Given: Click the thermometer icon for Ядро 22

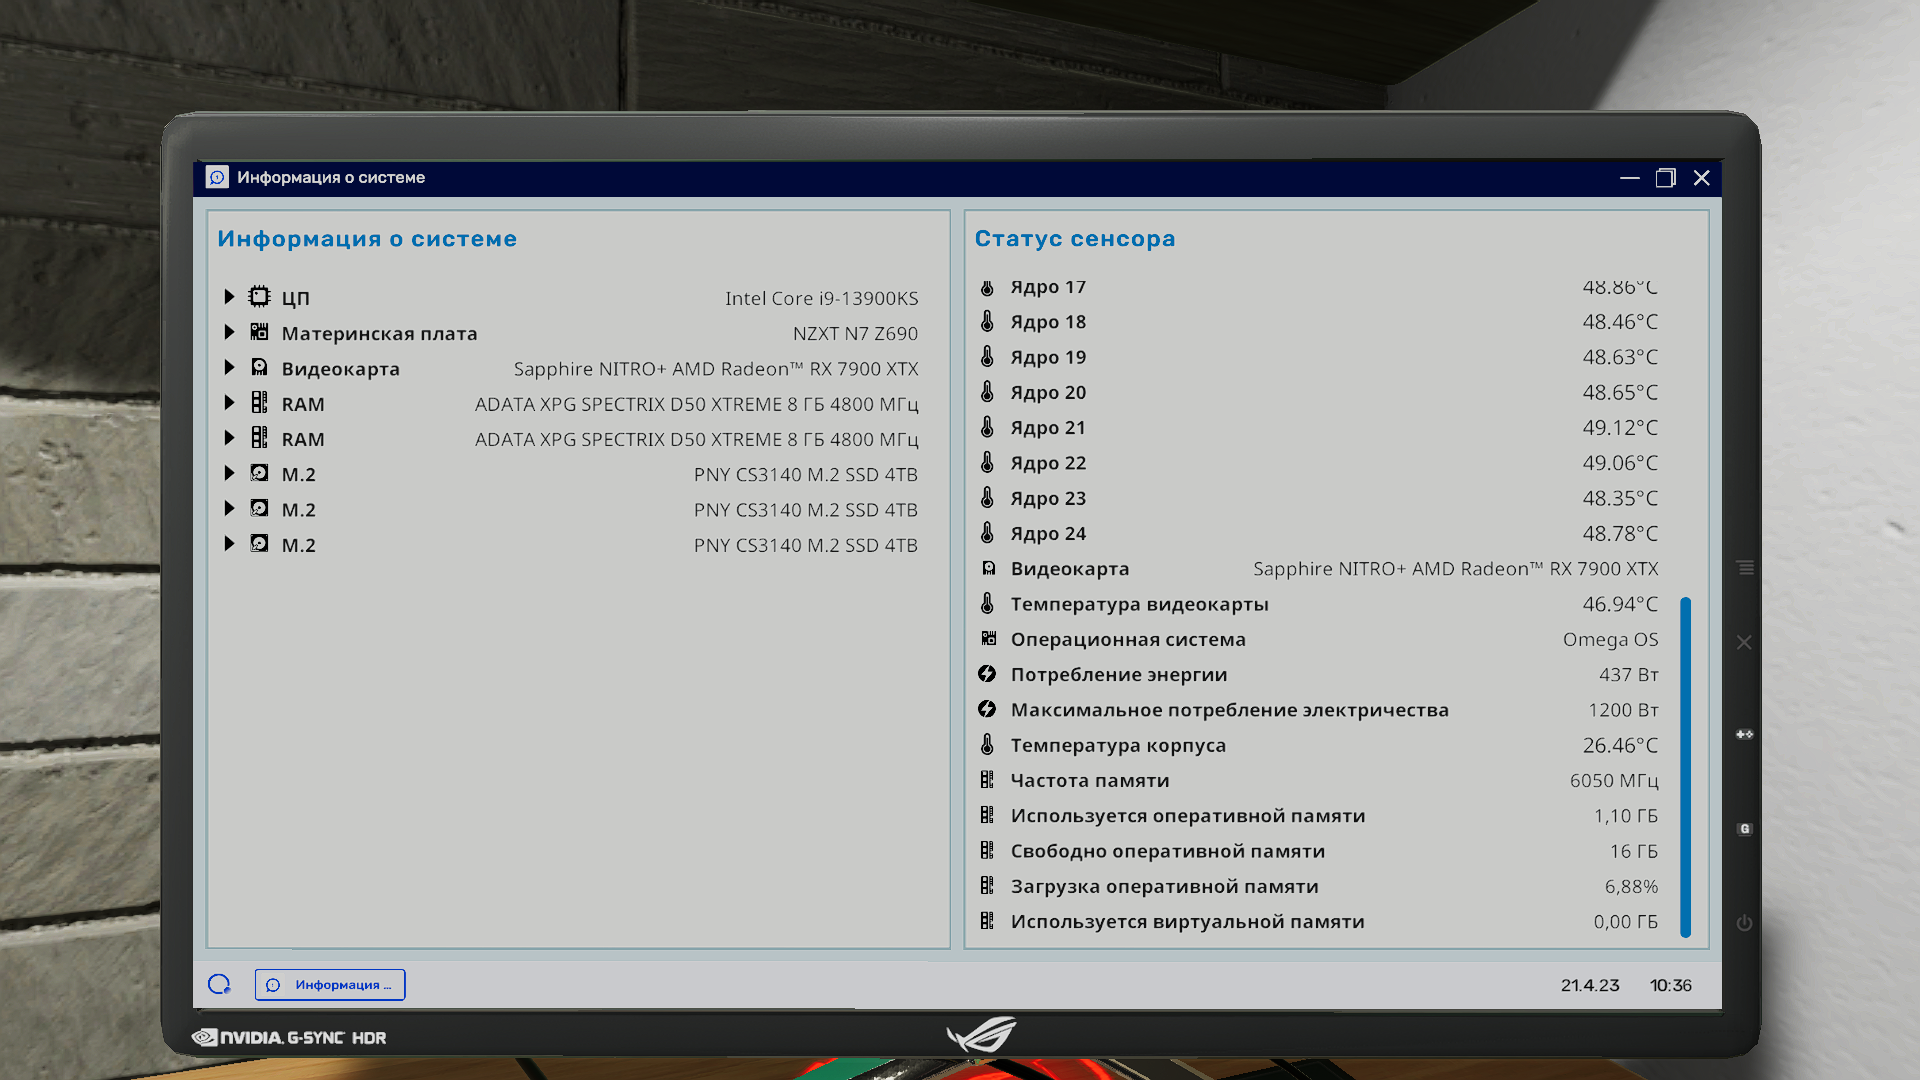Looking at the screenshot, I should tap(987, 462).
